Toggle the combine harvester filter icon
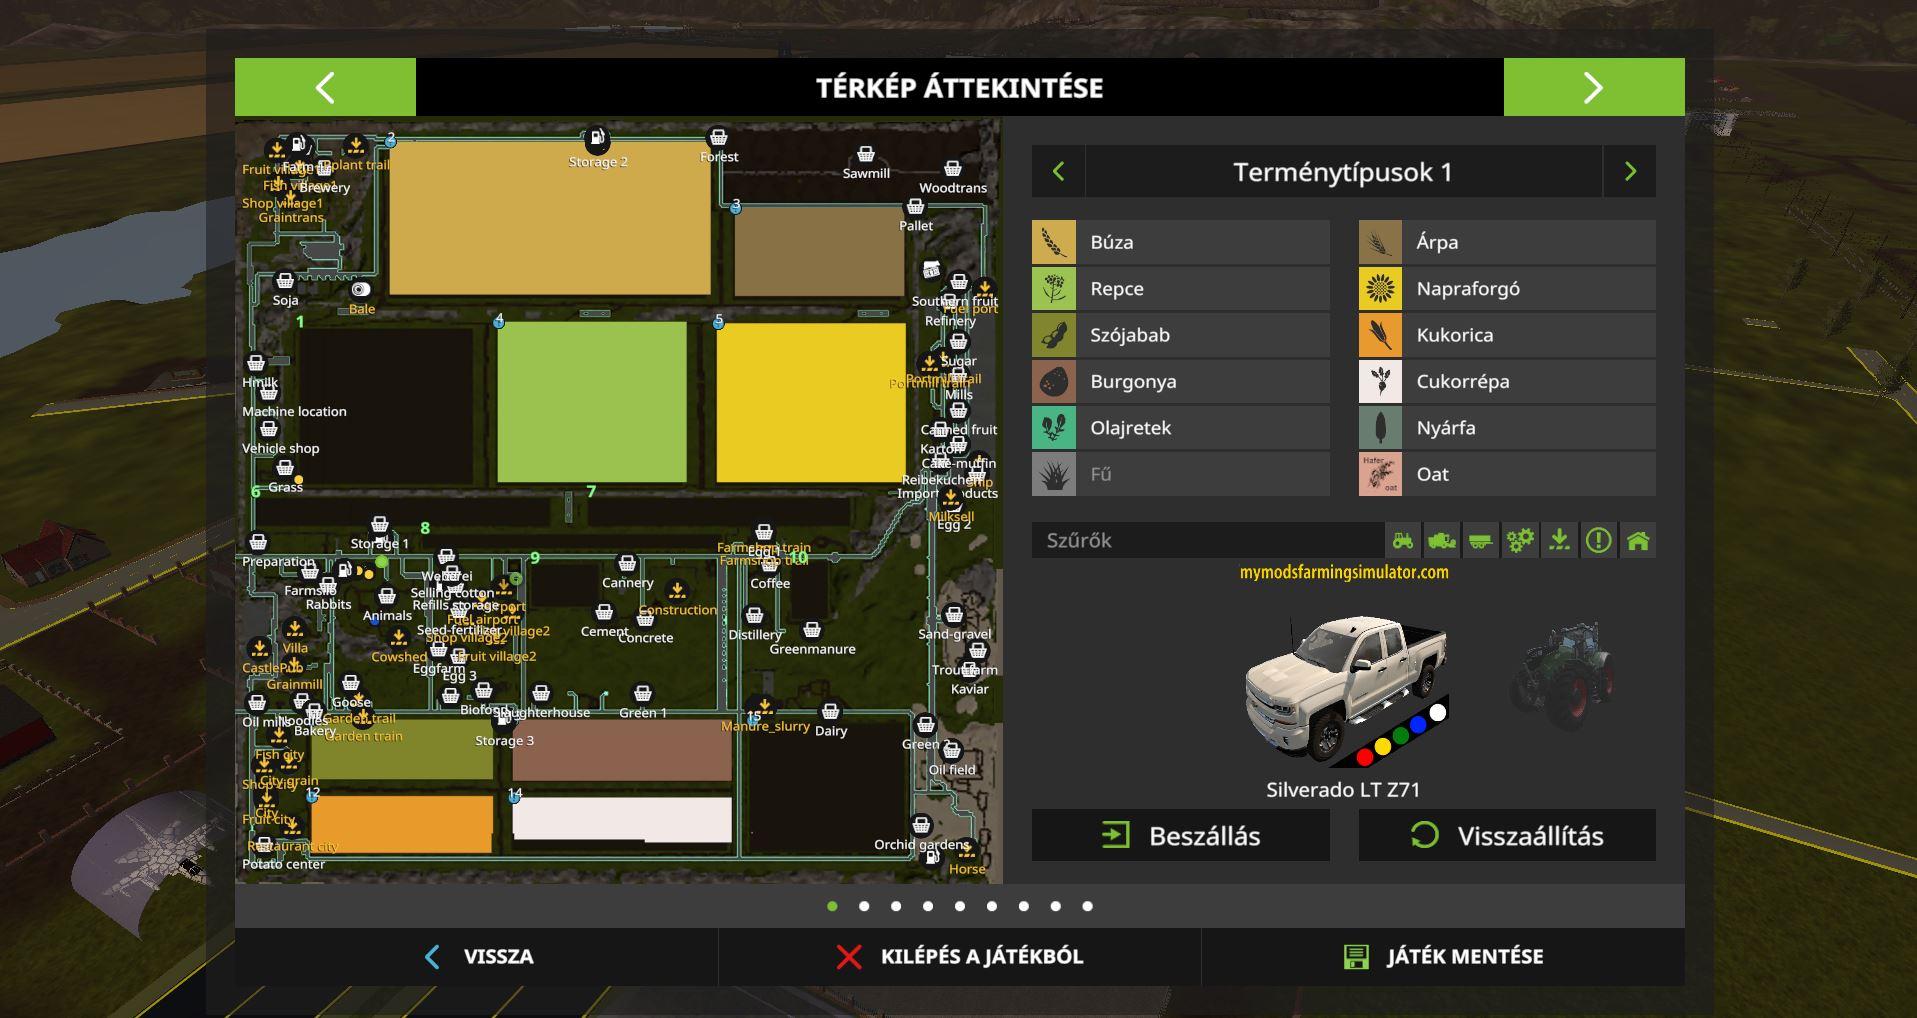This screenshot has width=1917, height=1018. 1442,541
